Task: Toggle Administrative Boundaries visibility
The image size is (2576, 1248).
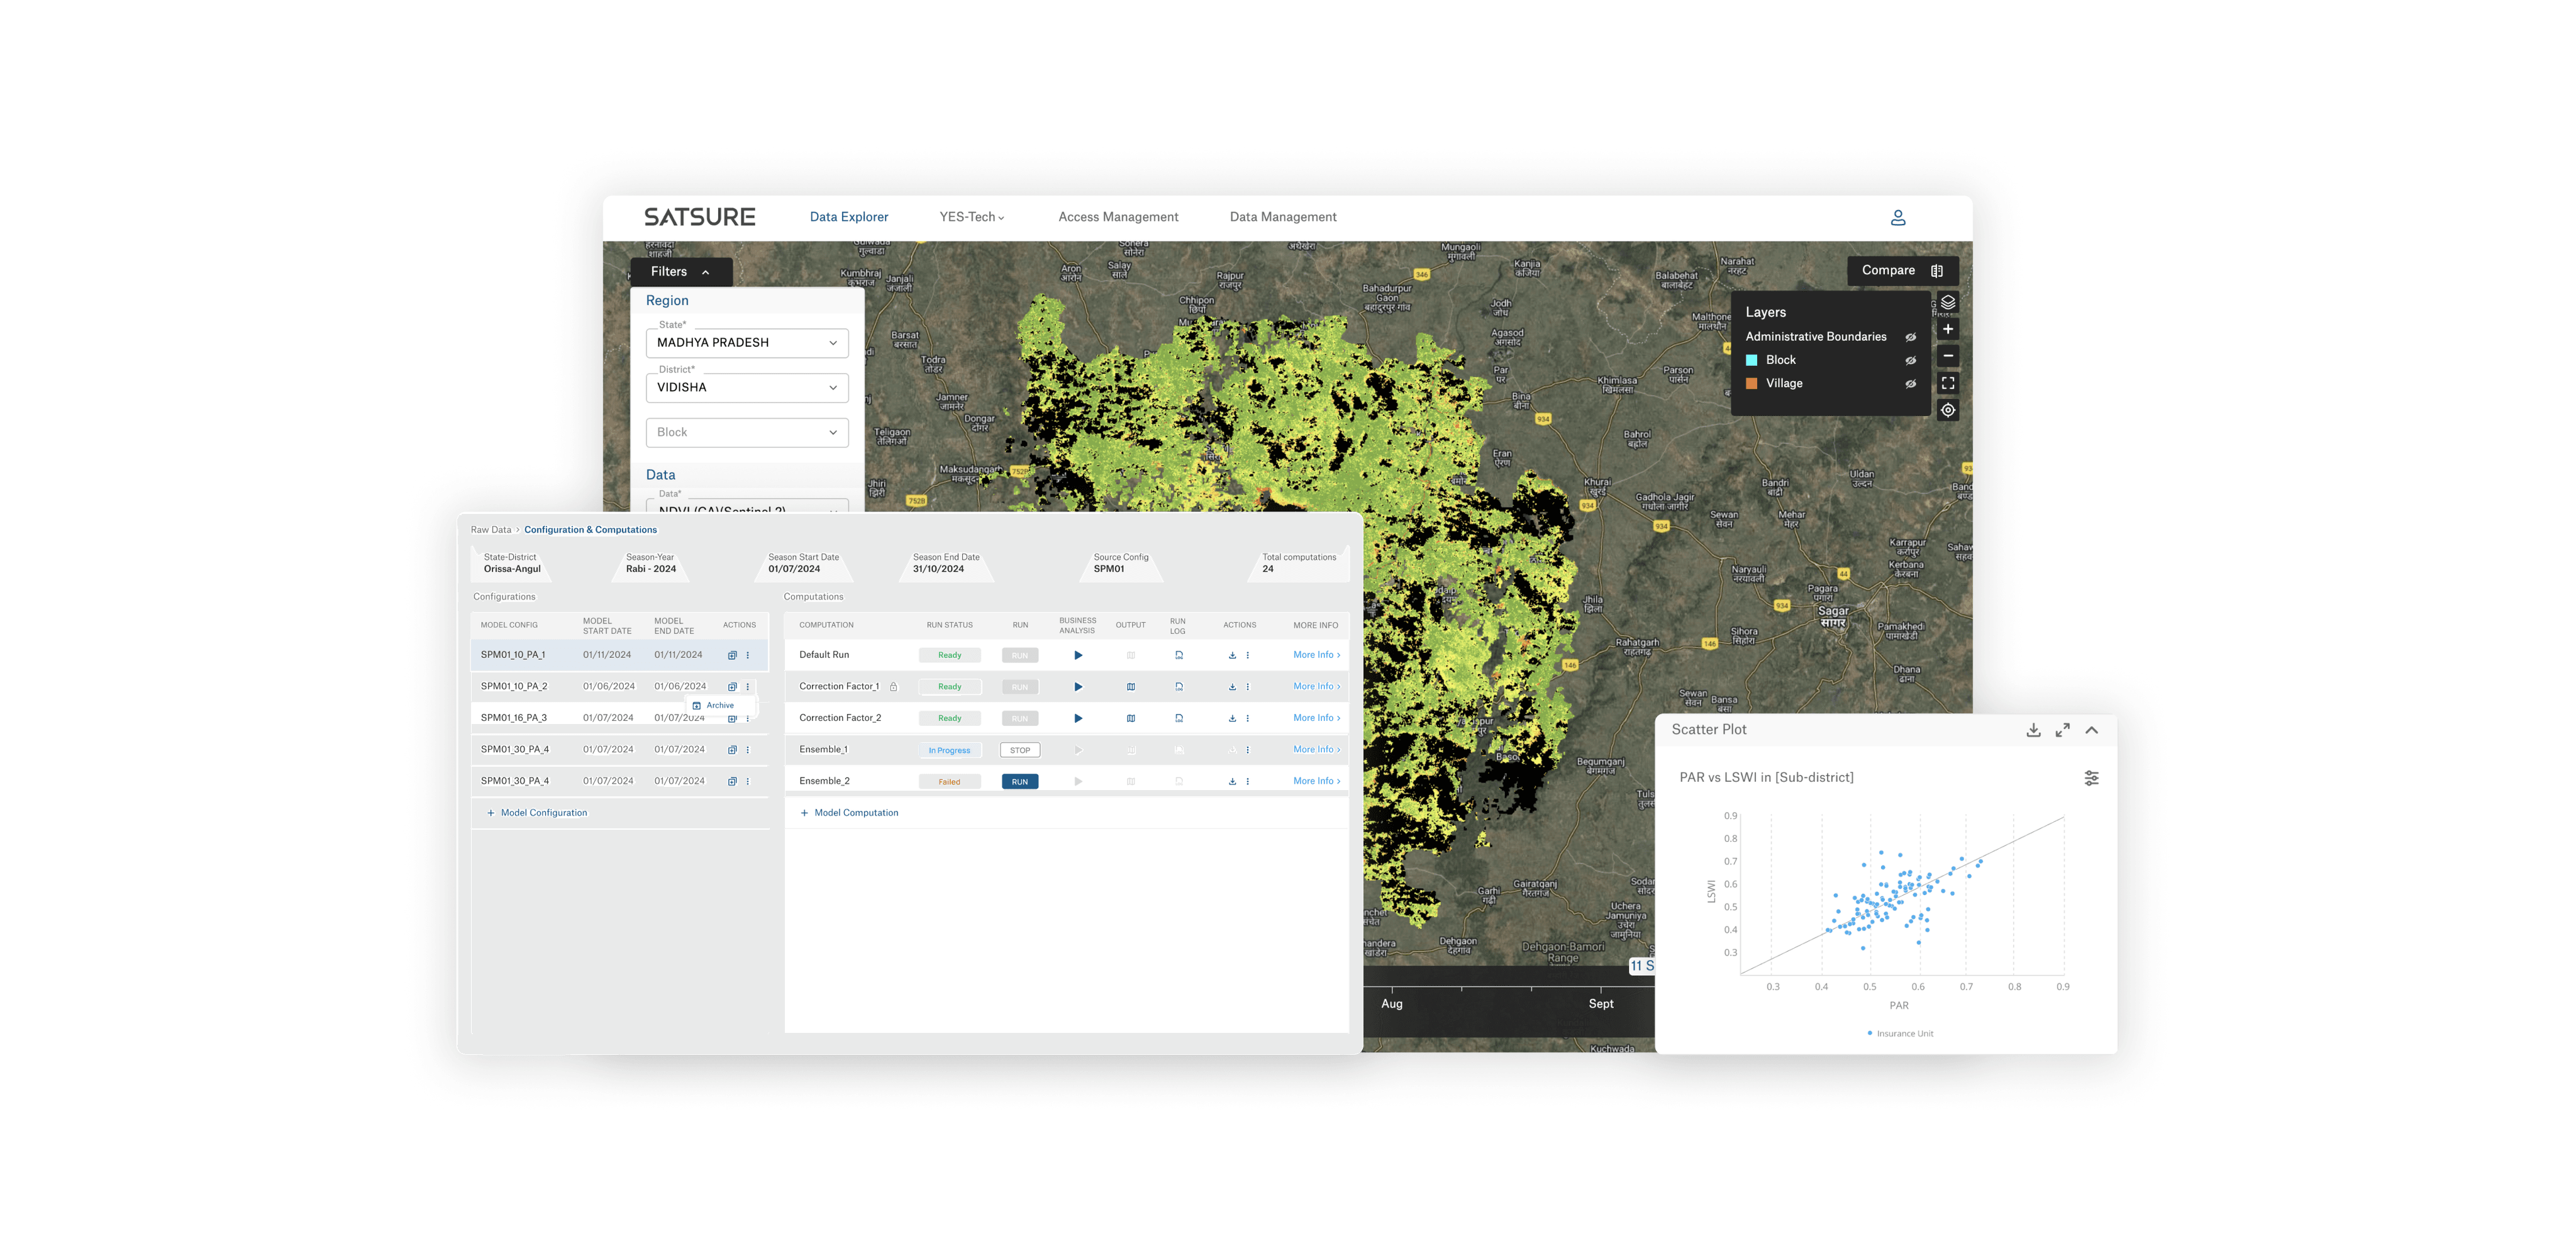Action: [1910, 337]
